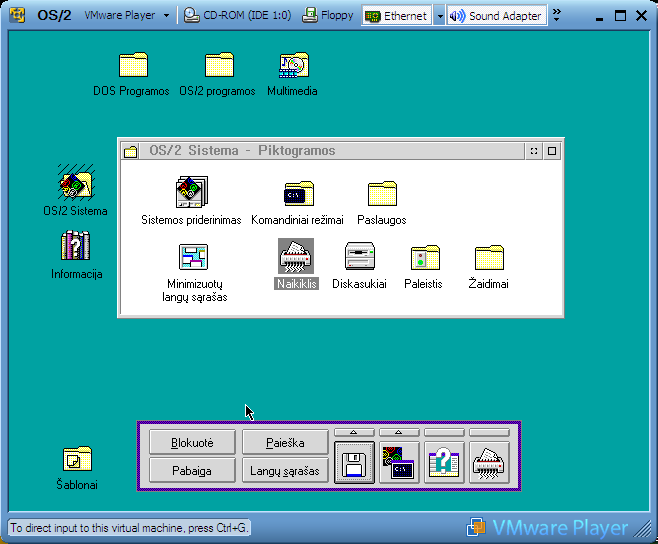The width and height of the screenshot is (658, 544).
Task: Click the command prompt launchpad icon
Action: pos(399,463)
